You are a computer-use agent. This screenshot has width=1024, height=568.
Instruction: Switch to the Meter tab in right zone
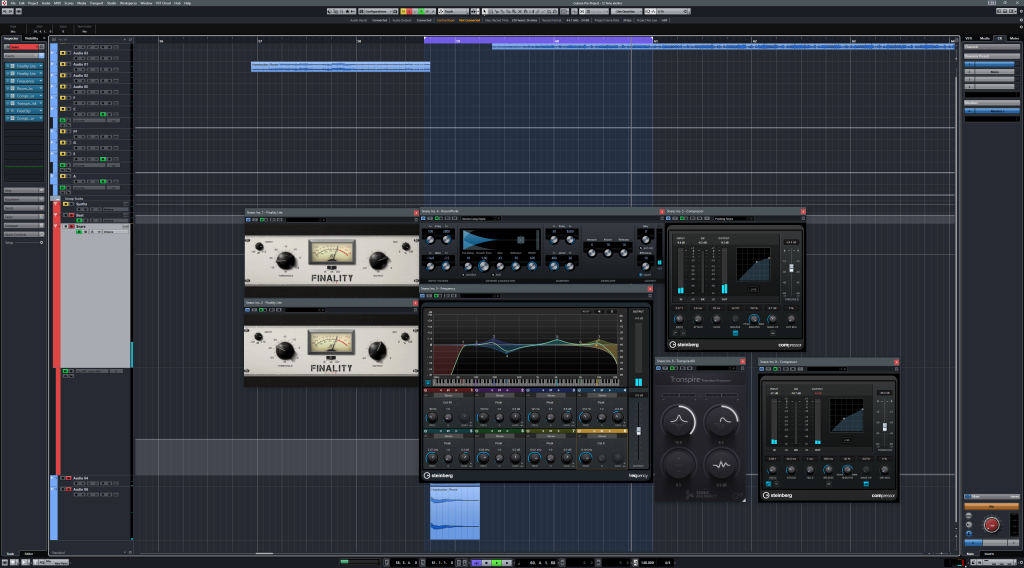[1014, 38]
